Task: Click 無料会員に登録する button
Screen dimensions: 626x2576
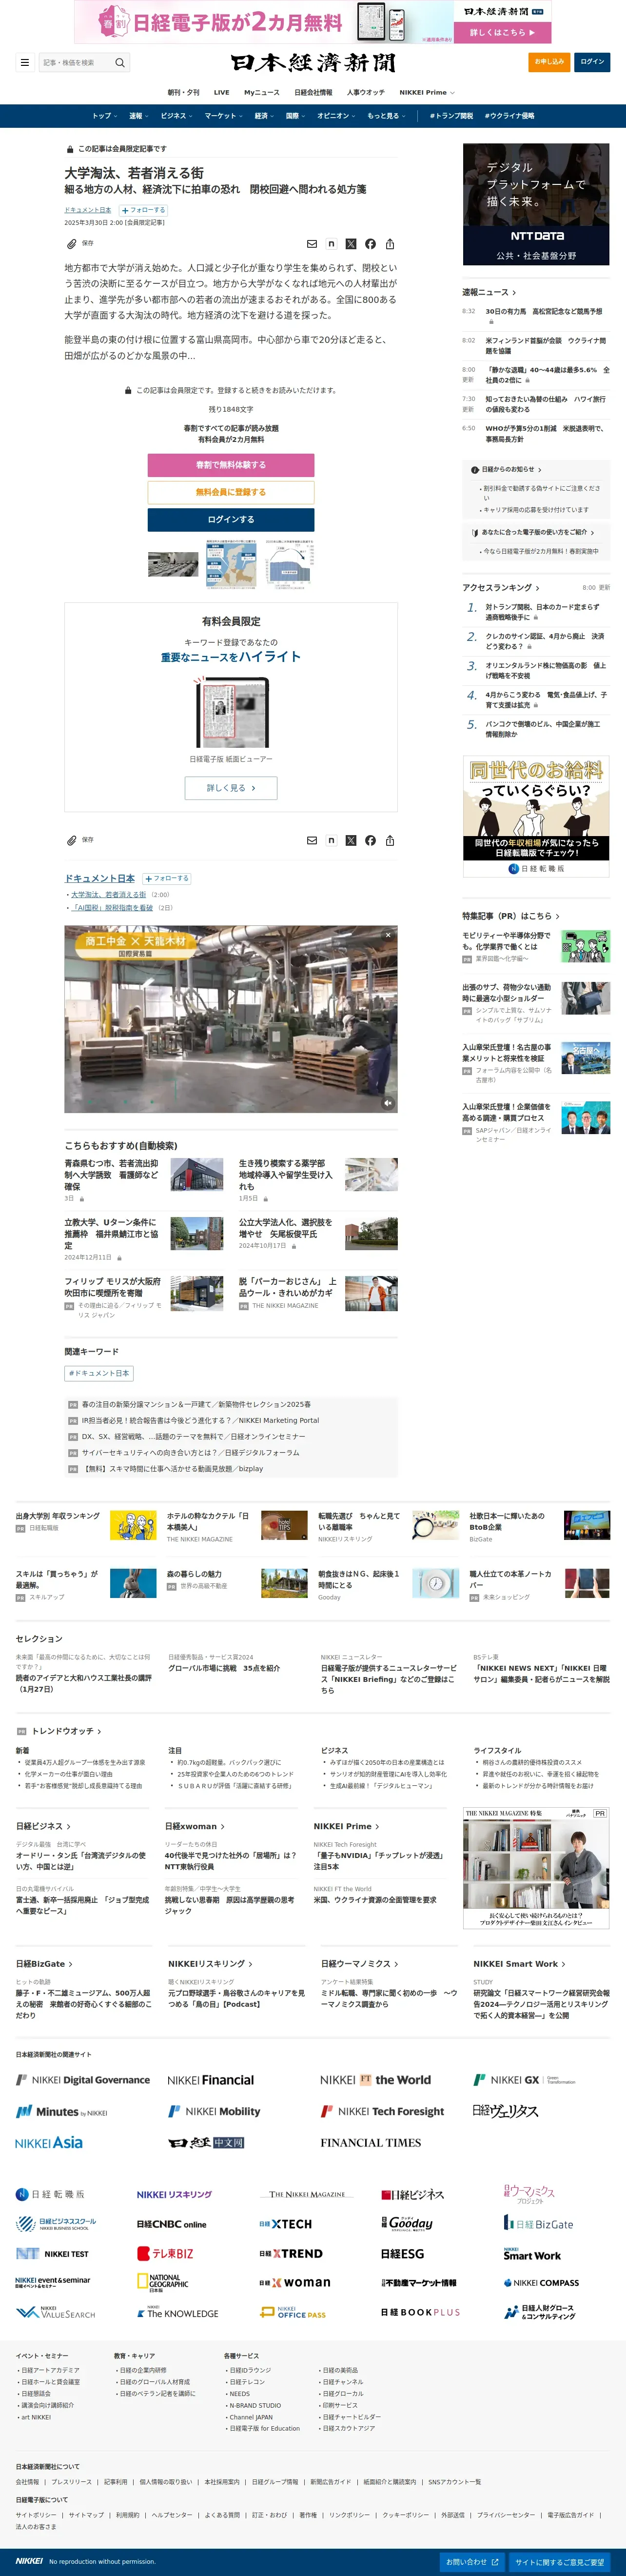Action: click(231, 492)
